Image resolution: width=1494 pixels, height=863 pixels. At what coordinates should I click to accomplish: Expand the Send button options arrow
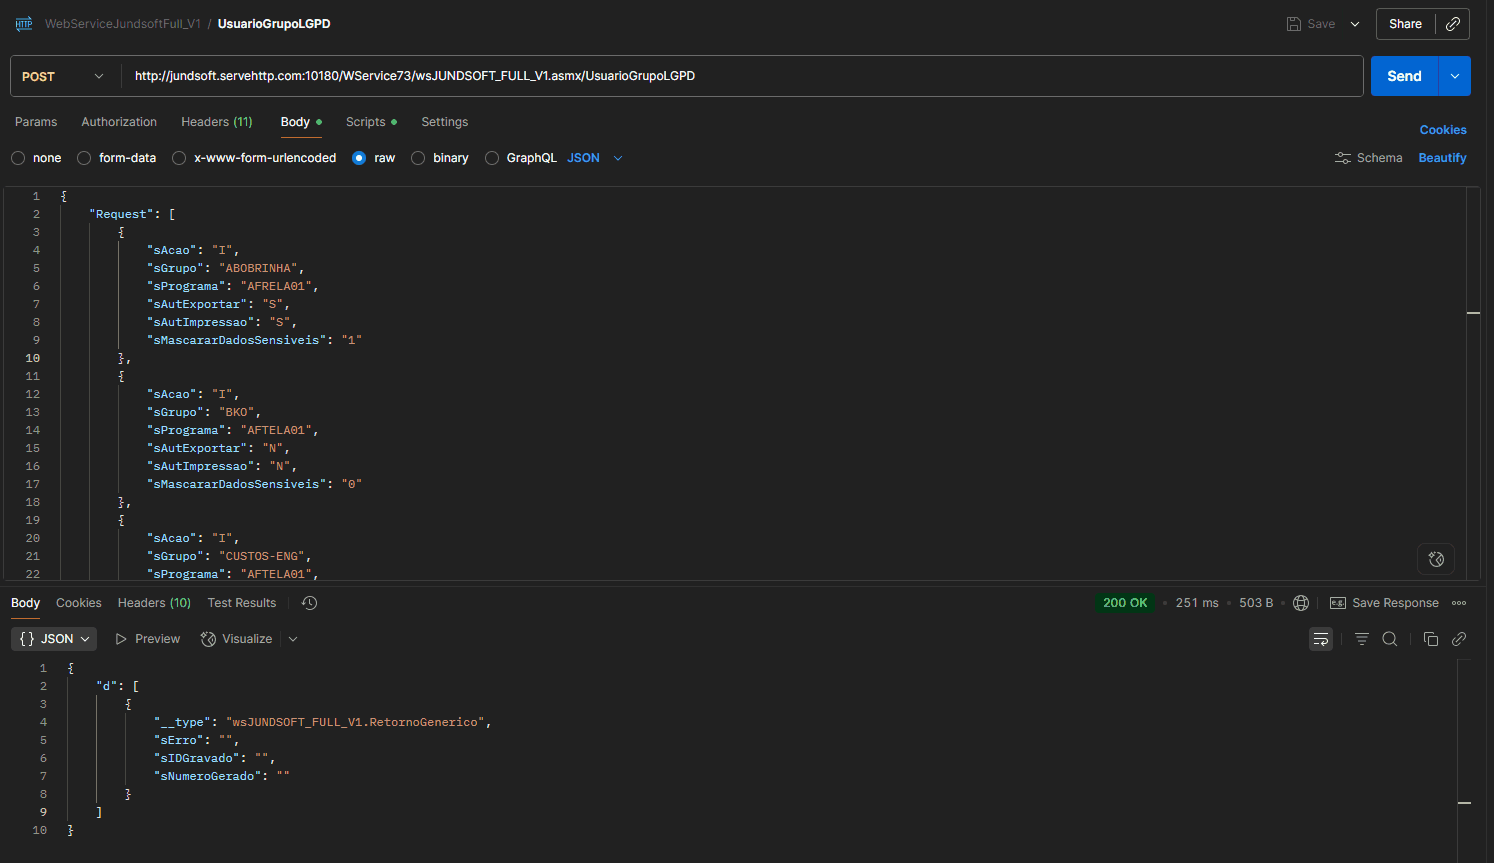[x=1454, y=76]
